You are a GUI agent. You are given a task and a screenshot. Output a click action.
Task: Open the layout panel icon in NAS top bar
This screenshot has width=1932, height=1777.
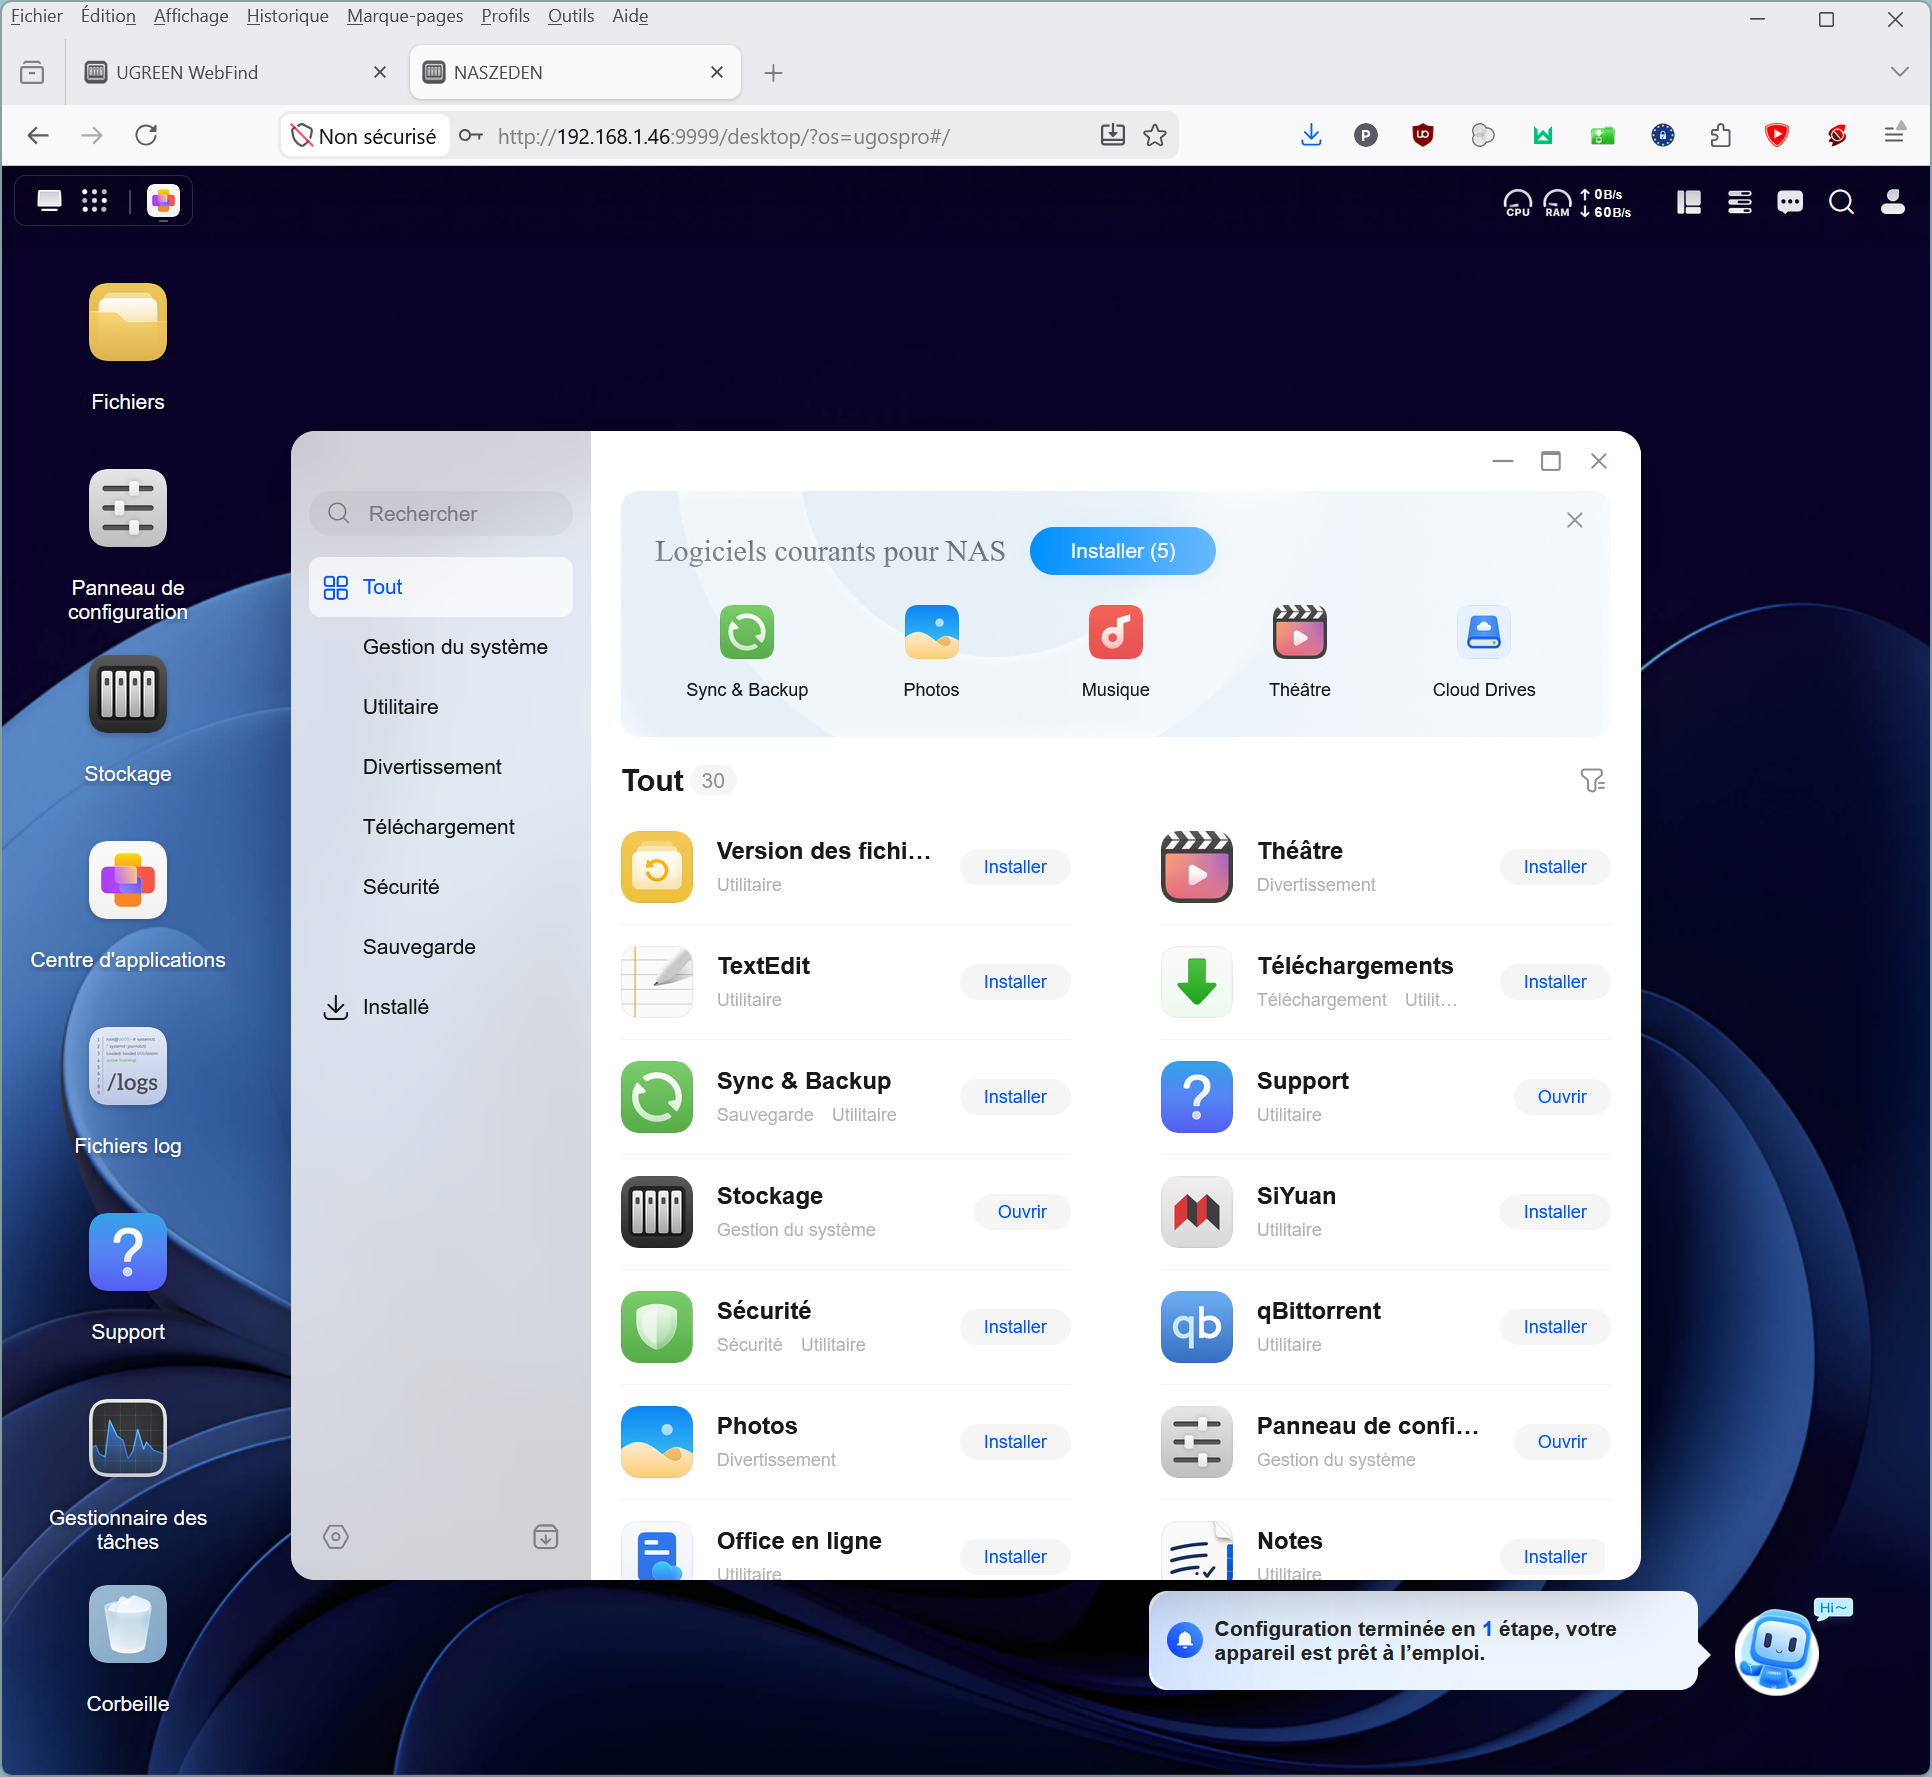[1689, 203]
